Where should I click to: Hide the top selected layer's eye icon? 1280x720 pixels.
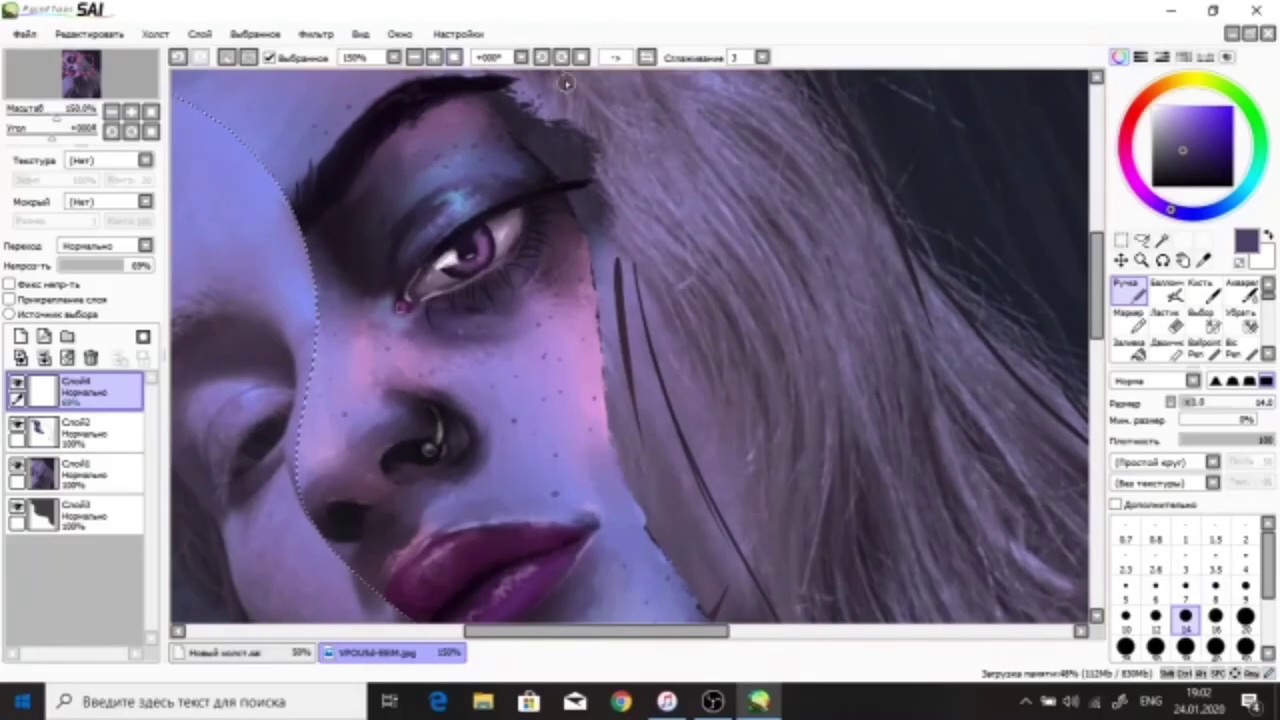(17, 383)
